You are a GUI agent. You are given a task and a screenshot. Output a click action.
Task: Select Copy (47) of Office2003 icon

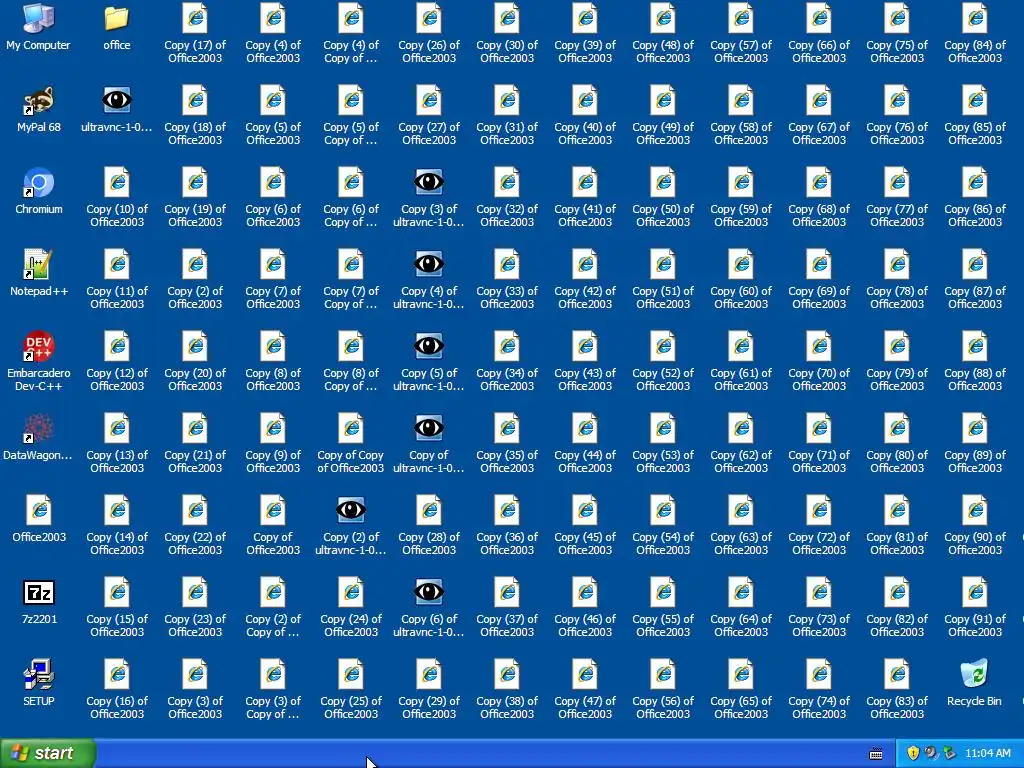coord(584,675)
